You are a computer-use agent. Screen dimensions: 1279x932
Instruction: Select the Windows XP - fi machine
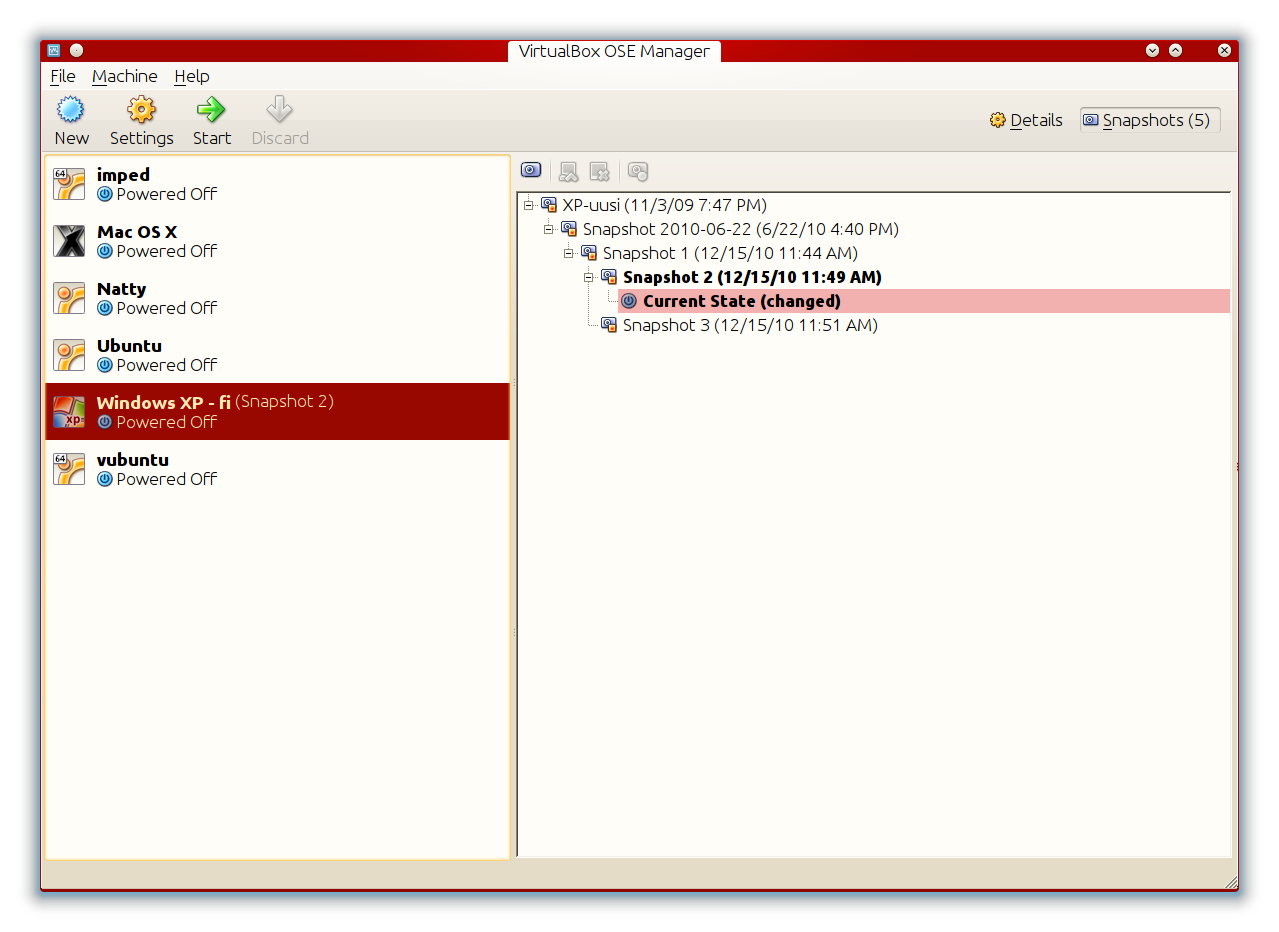[x=277, y=411]
